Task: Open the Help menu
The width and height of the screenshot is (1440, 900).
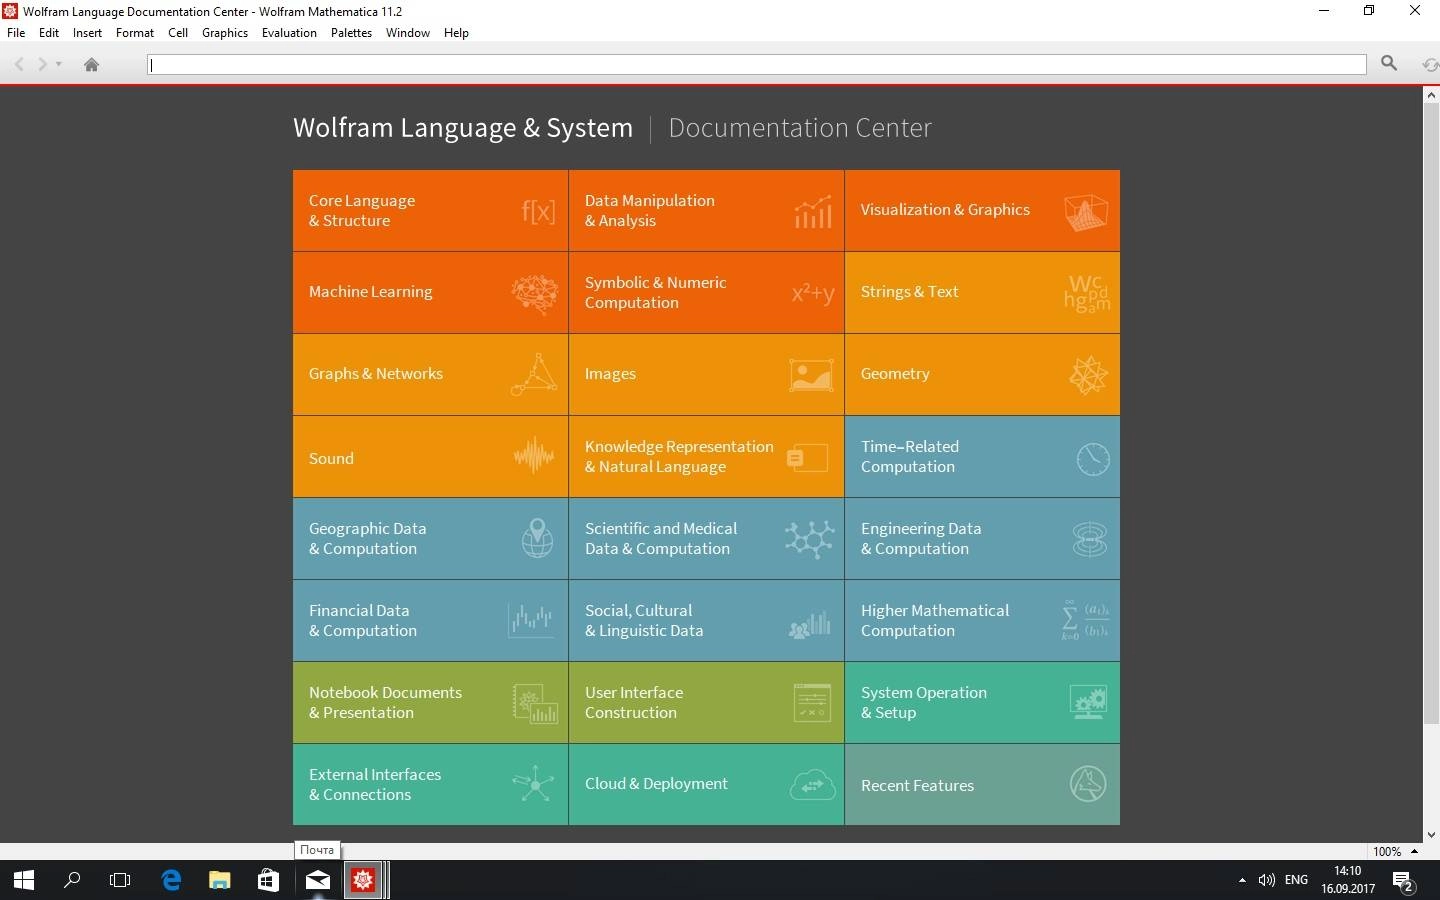Action: [456, 33]
